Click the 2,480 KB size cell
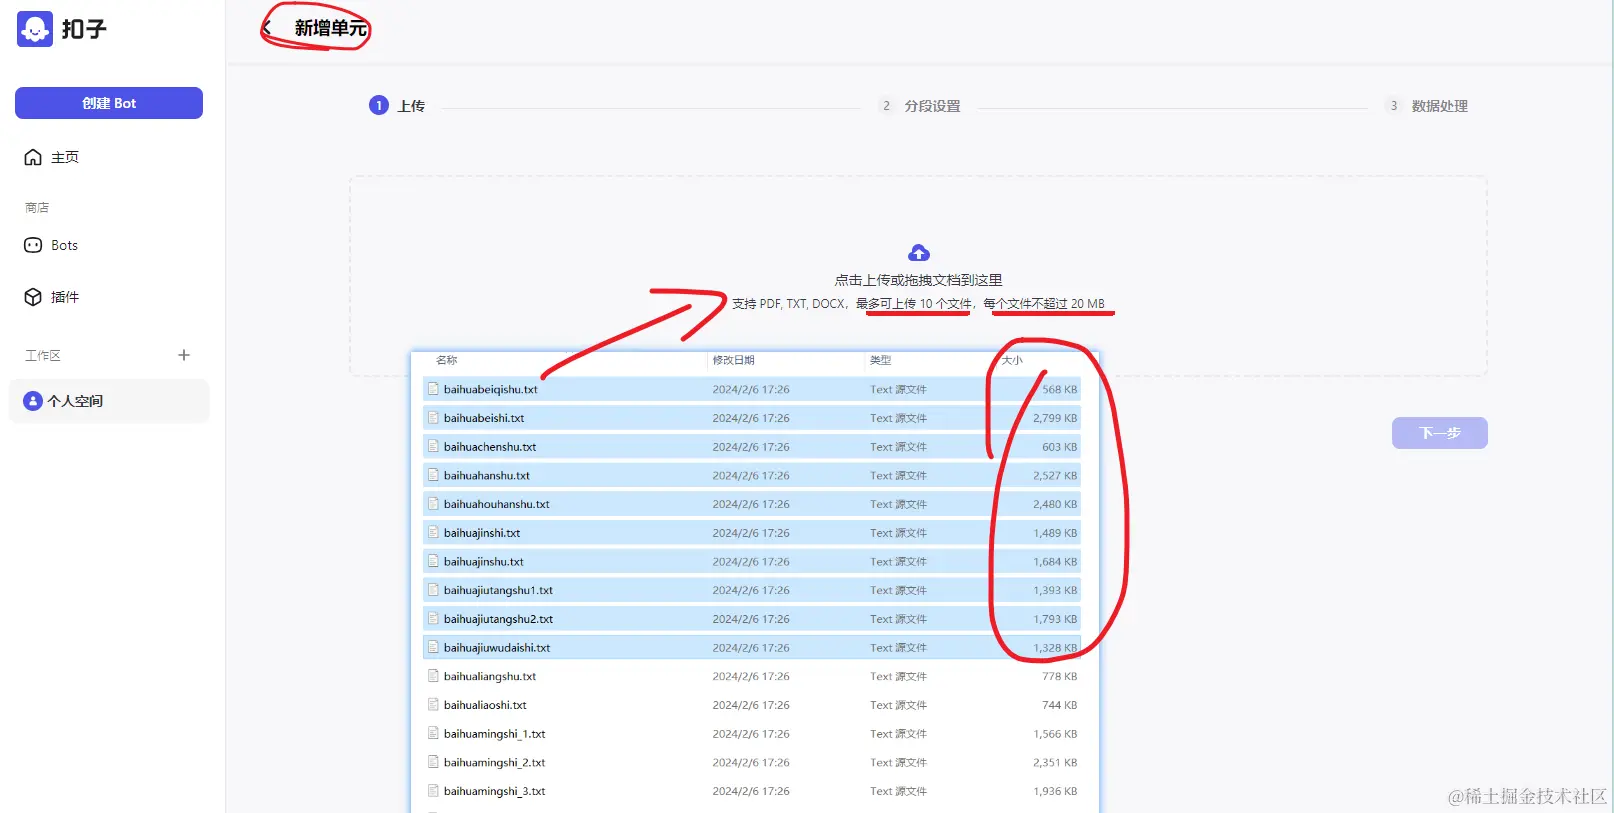The width and height of the screenshot is (1614, 813). pos(1055,504)
